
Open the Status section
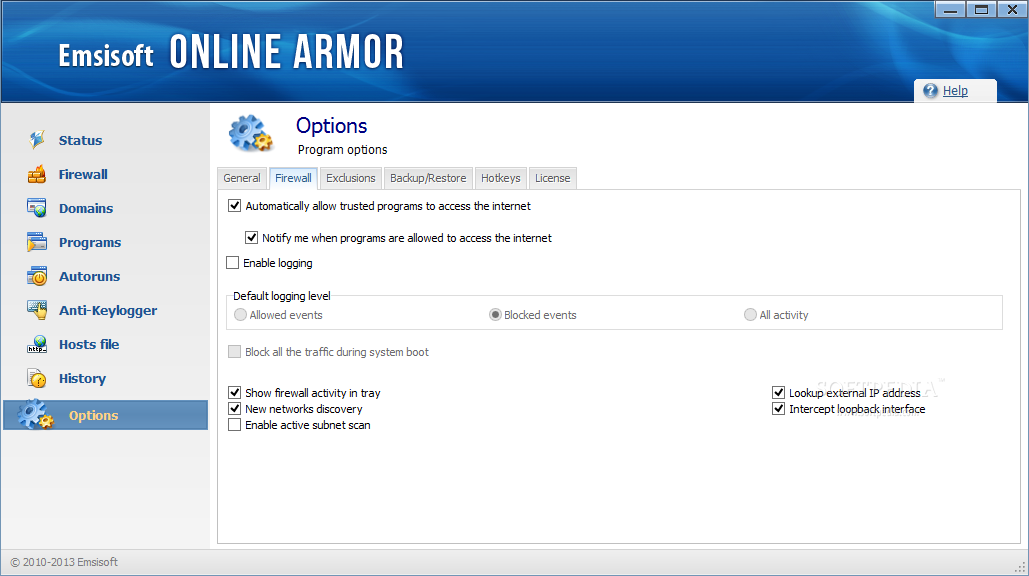pyautogui.click(x=80, y=140)
